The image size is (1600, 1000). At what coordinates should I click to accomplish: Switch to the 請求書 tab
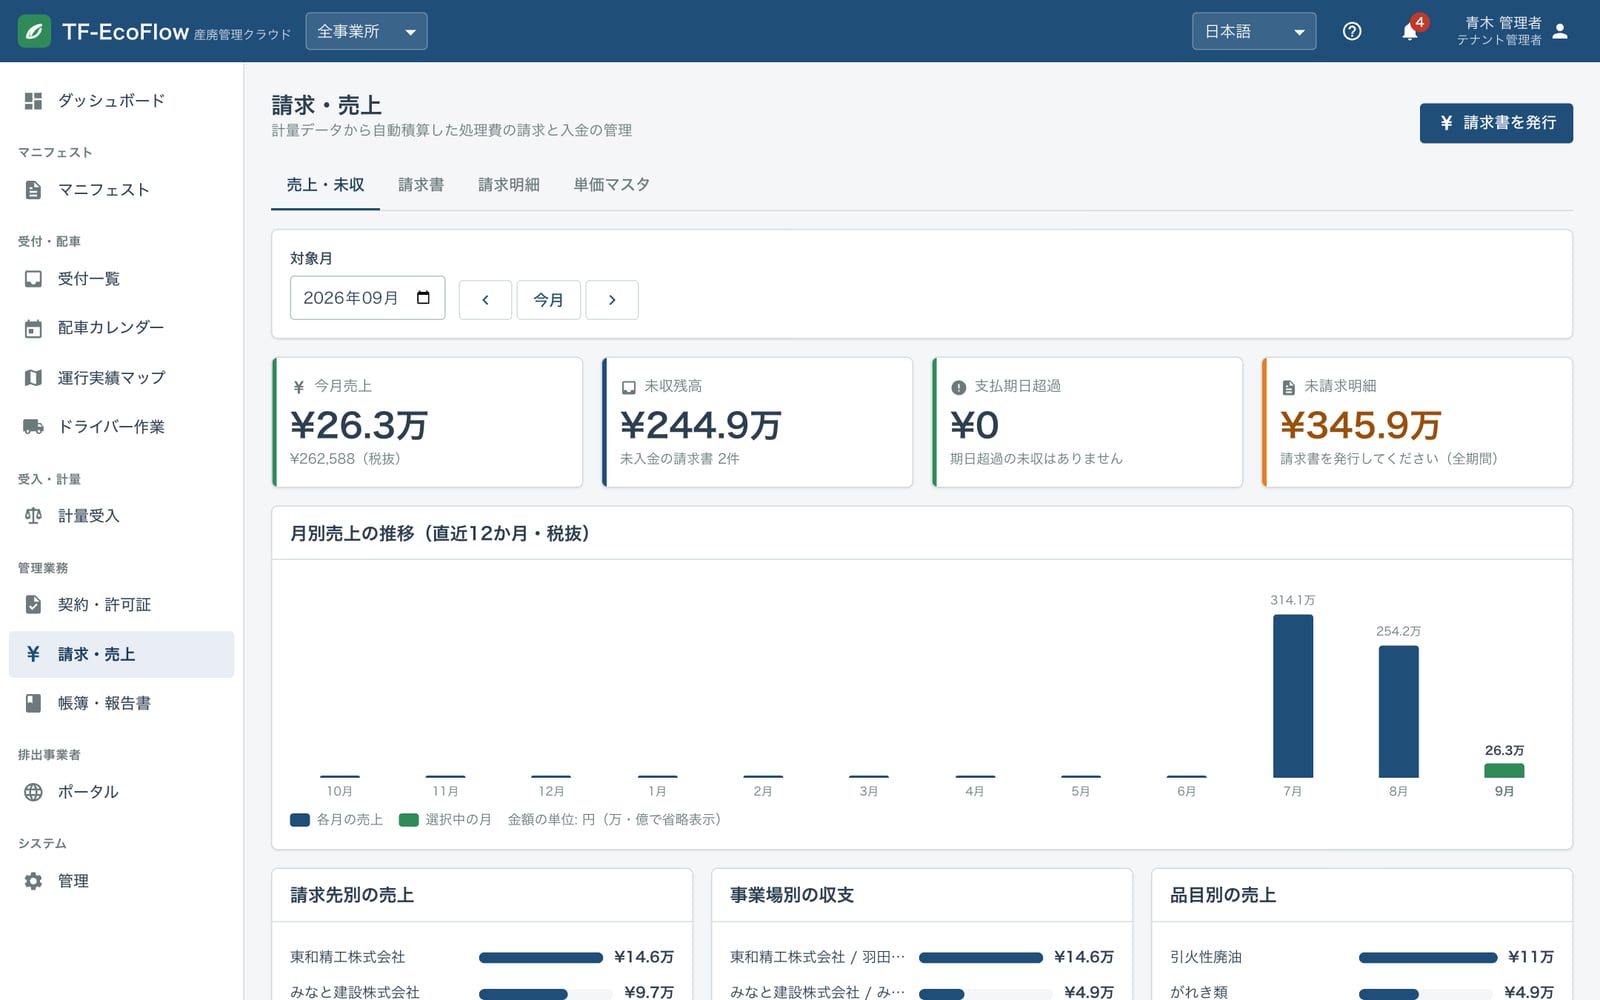[421, 185]
